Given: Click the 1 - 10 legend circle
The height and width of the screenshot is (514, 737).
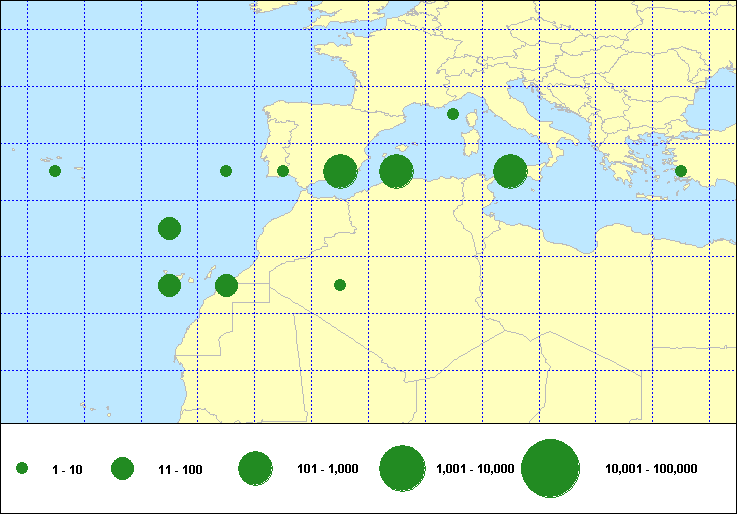Looking at the screenshot, I should (x=22, y=469).
